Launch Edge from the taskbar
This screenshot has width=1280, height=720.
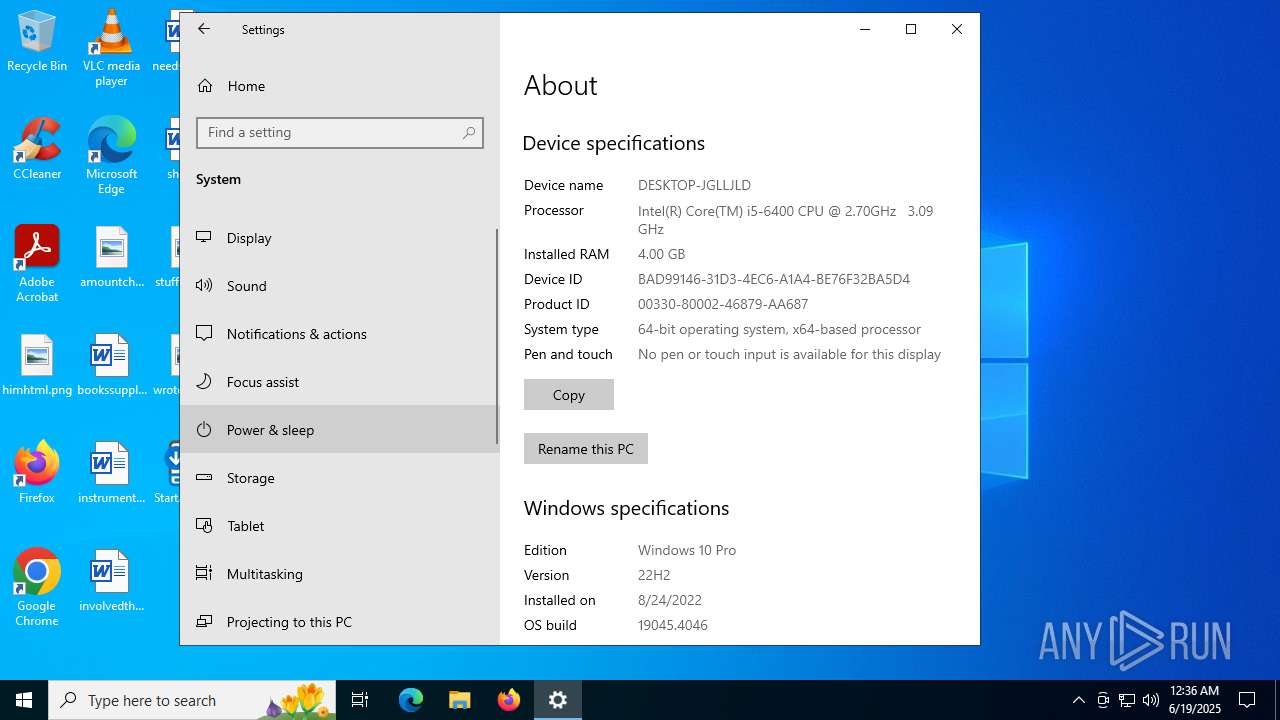[x=411, y=700]
